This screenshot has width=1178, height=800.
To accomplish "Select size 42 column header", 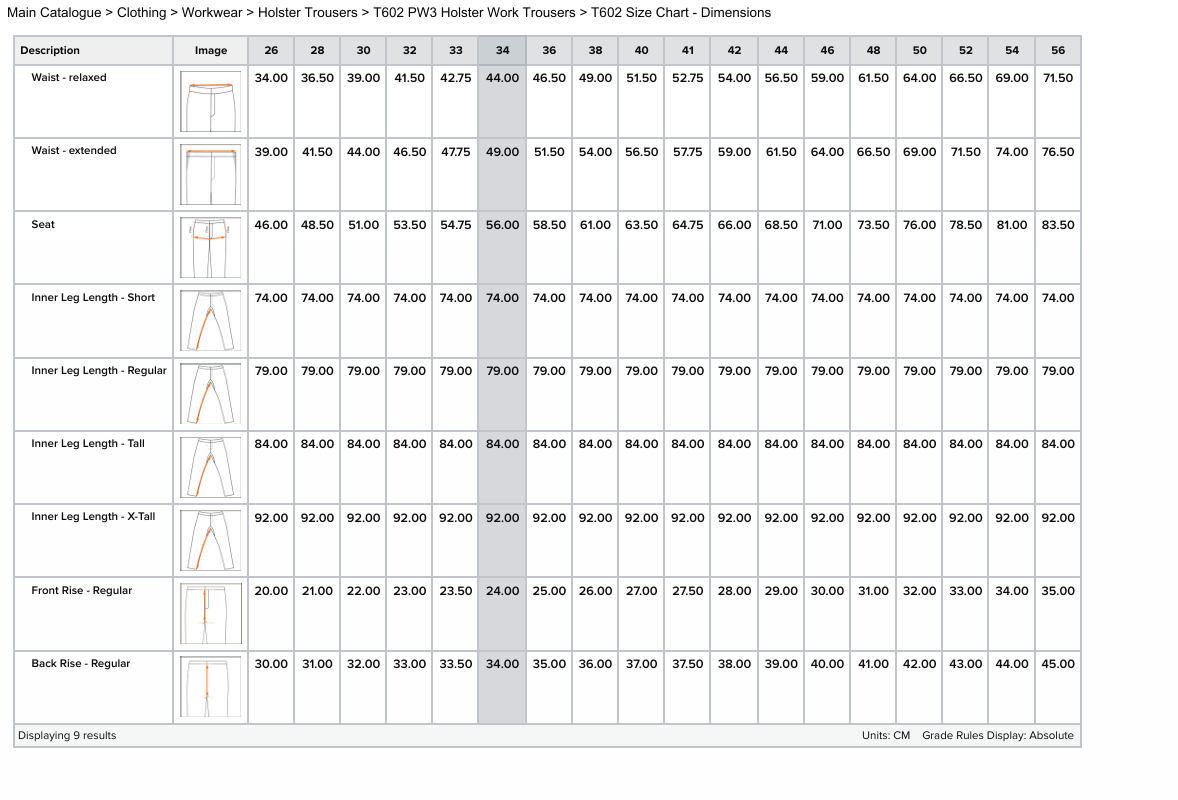I will pyautogui.click(x=734, y=50).
